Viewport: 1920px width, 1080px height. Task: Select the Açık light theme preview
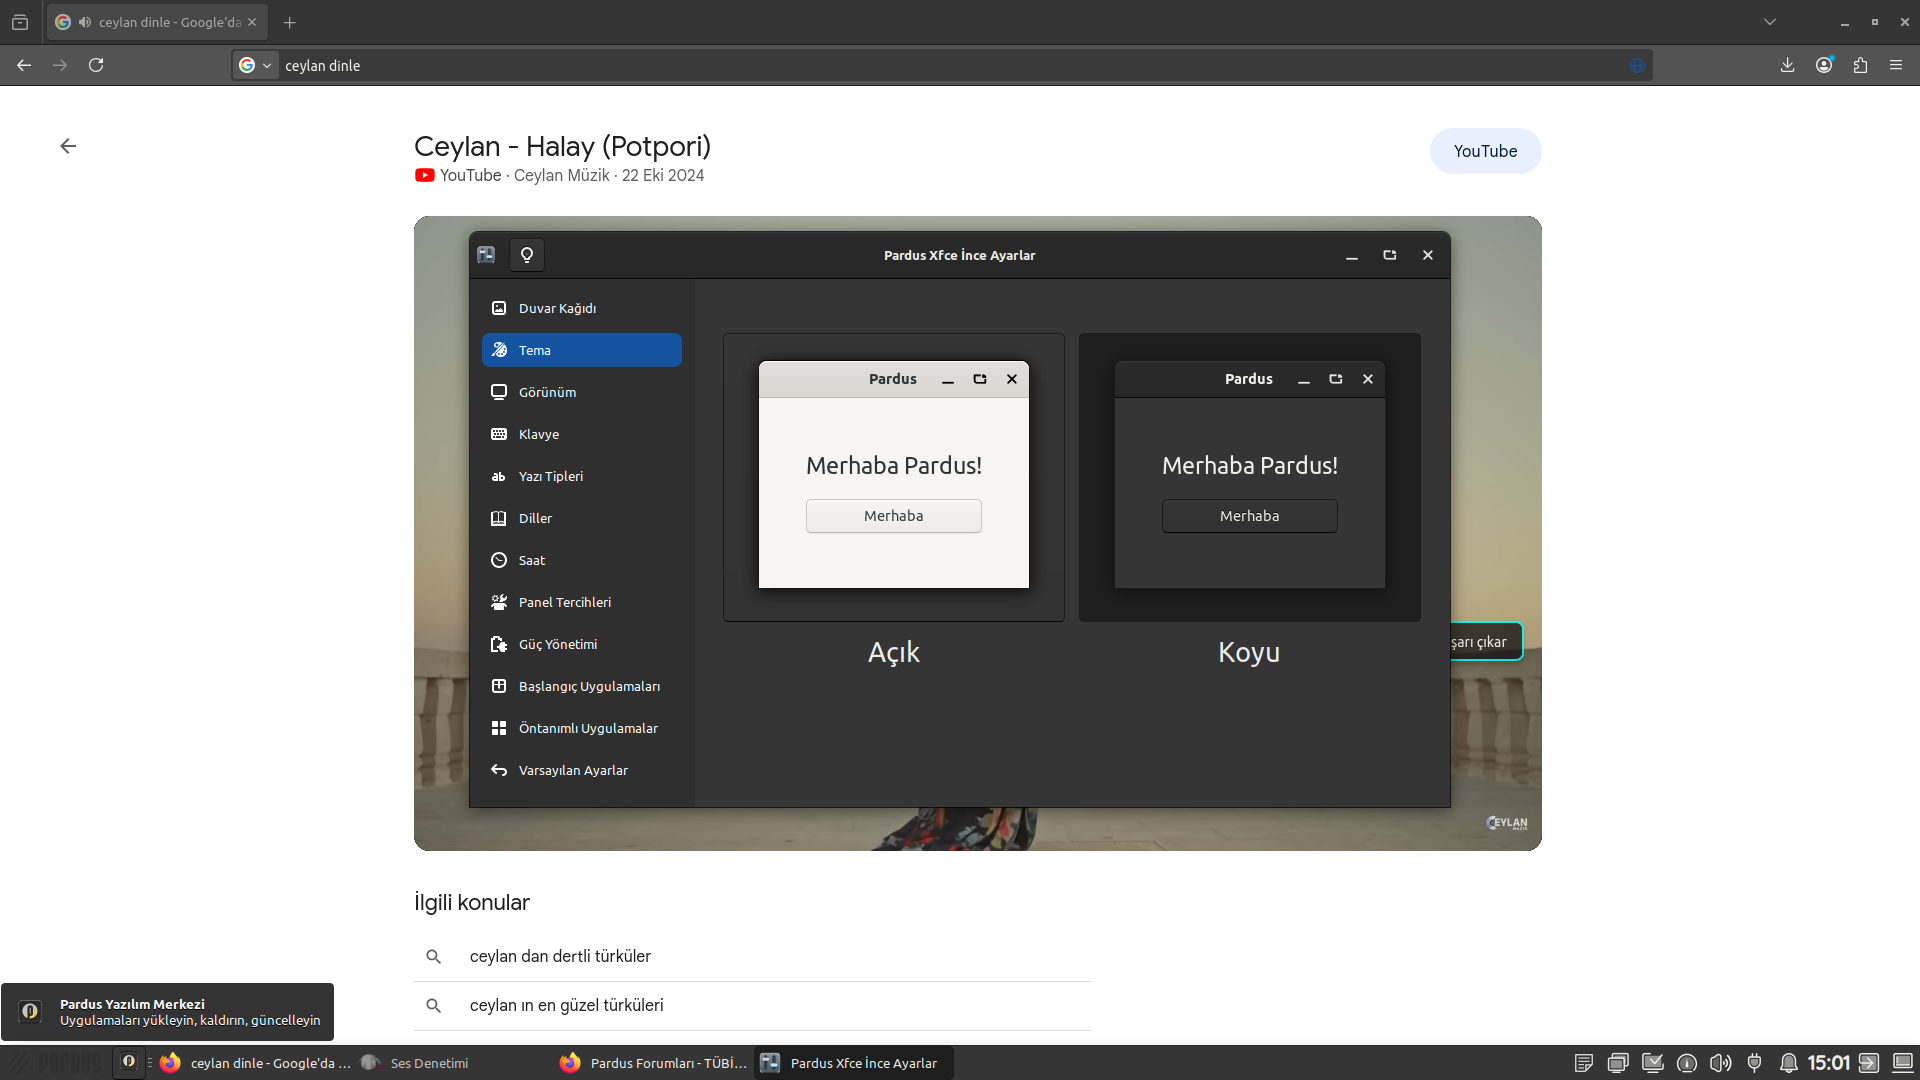click(x=893, y=477)
